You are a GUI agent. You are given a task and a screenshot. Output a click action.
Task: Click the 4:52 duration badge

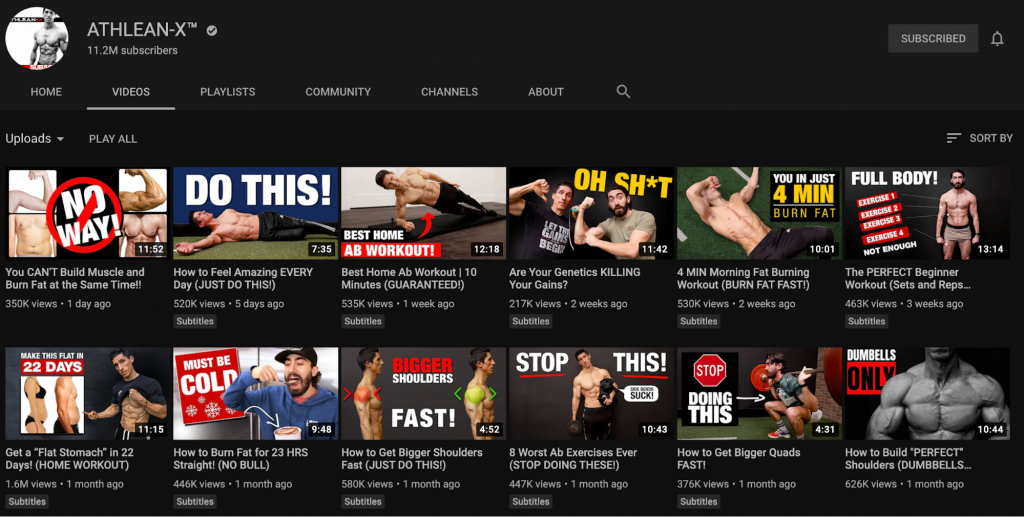point(489,430)
